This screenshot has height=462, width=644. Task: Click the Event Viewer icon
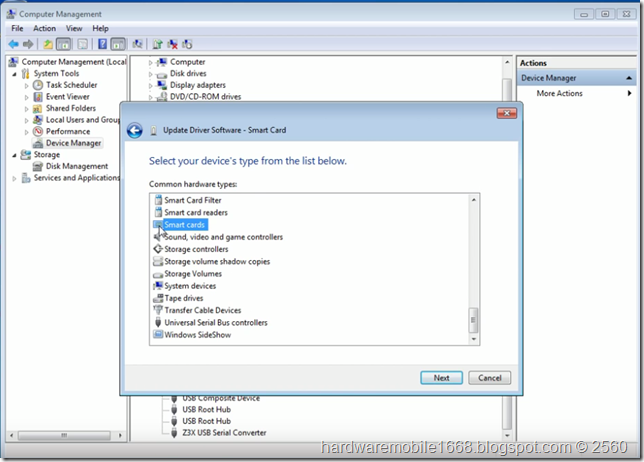point(38,97)
